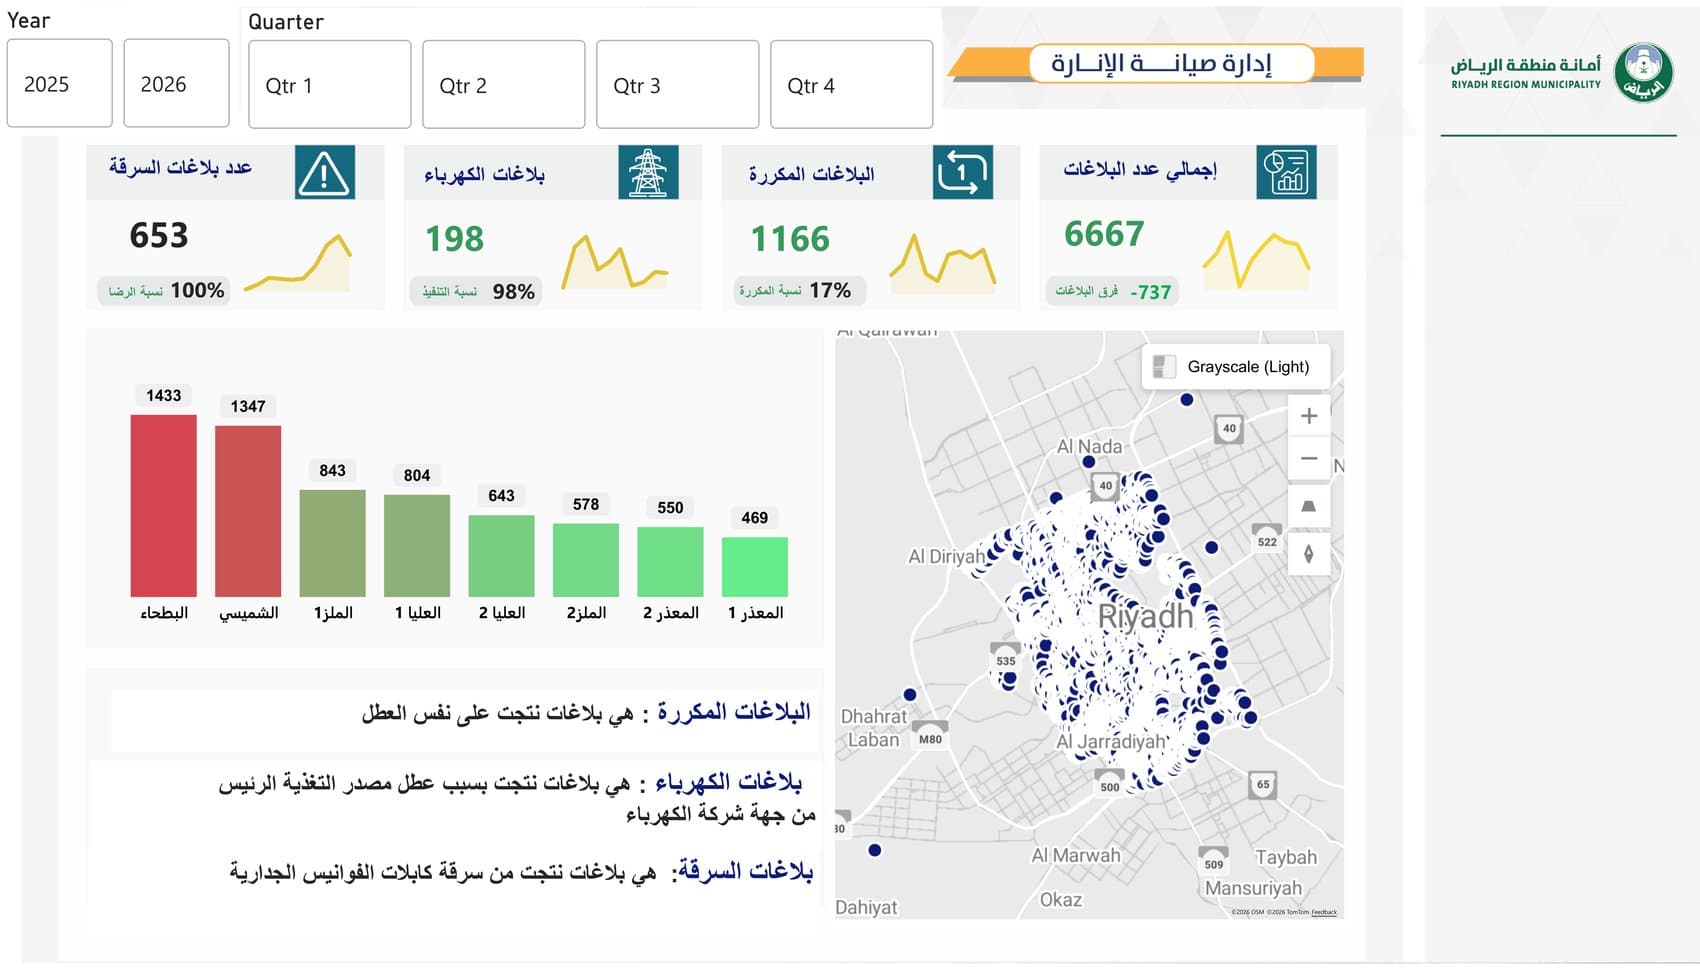Click the بلاغات السرقة definition heading
This screenshot has width=1700, height=970.
click(745, 871)
